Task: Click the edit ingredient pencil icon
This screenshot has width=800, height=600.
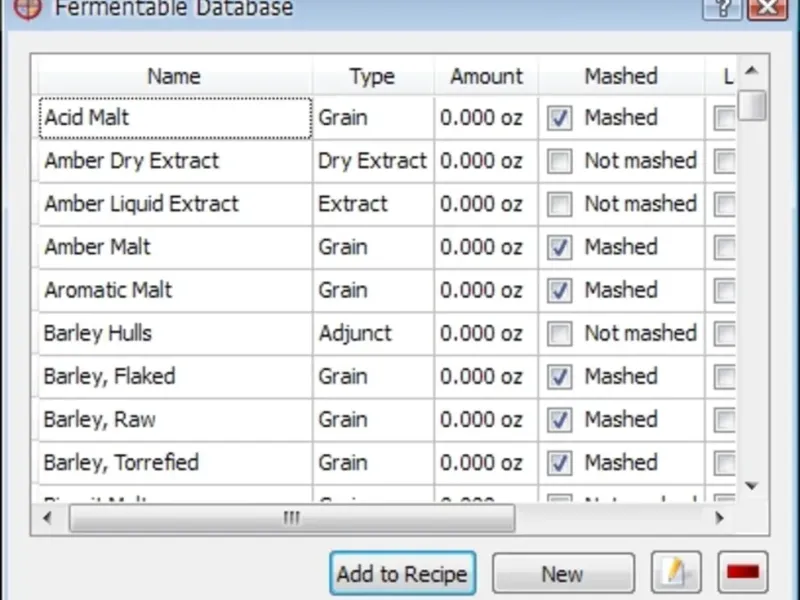Action: pos(675,573)
